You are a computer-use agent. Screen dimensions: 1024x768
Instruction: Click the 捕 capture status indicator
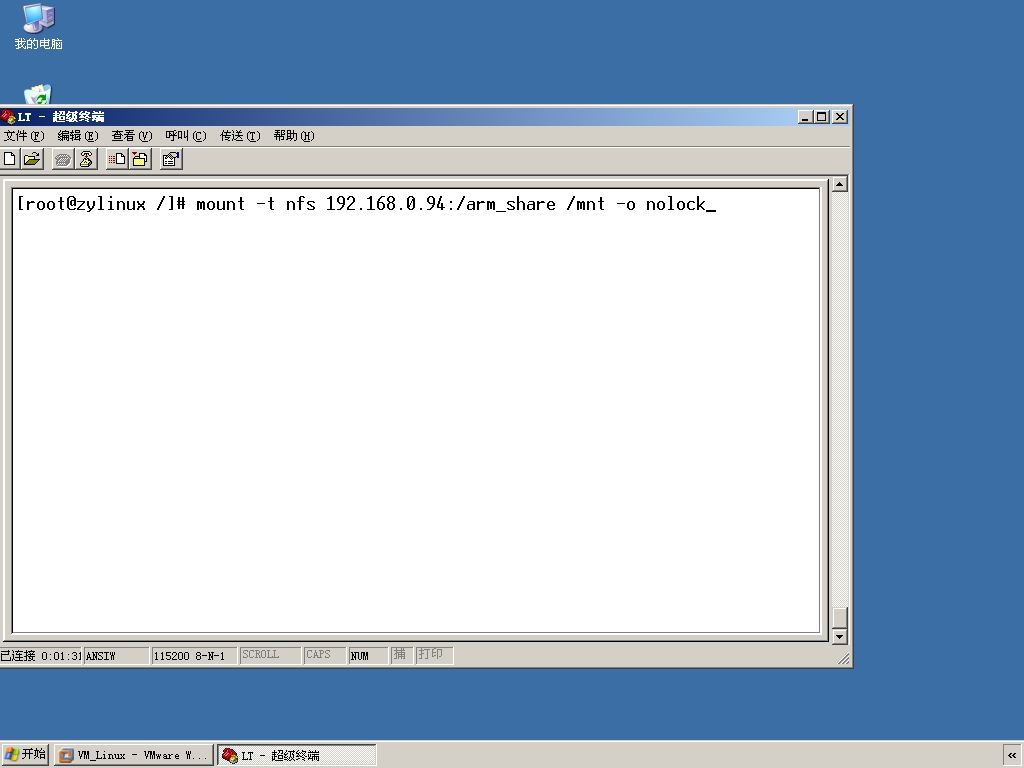[x=401, y=655]
